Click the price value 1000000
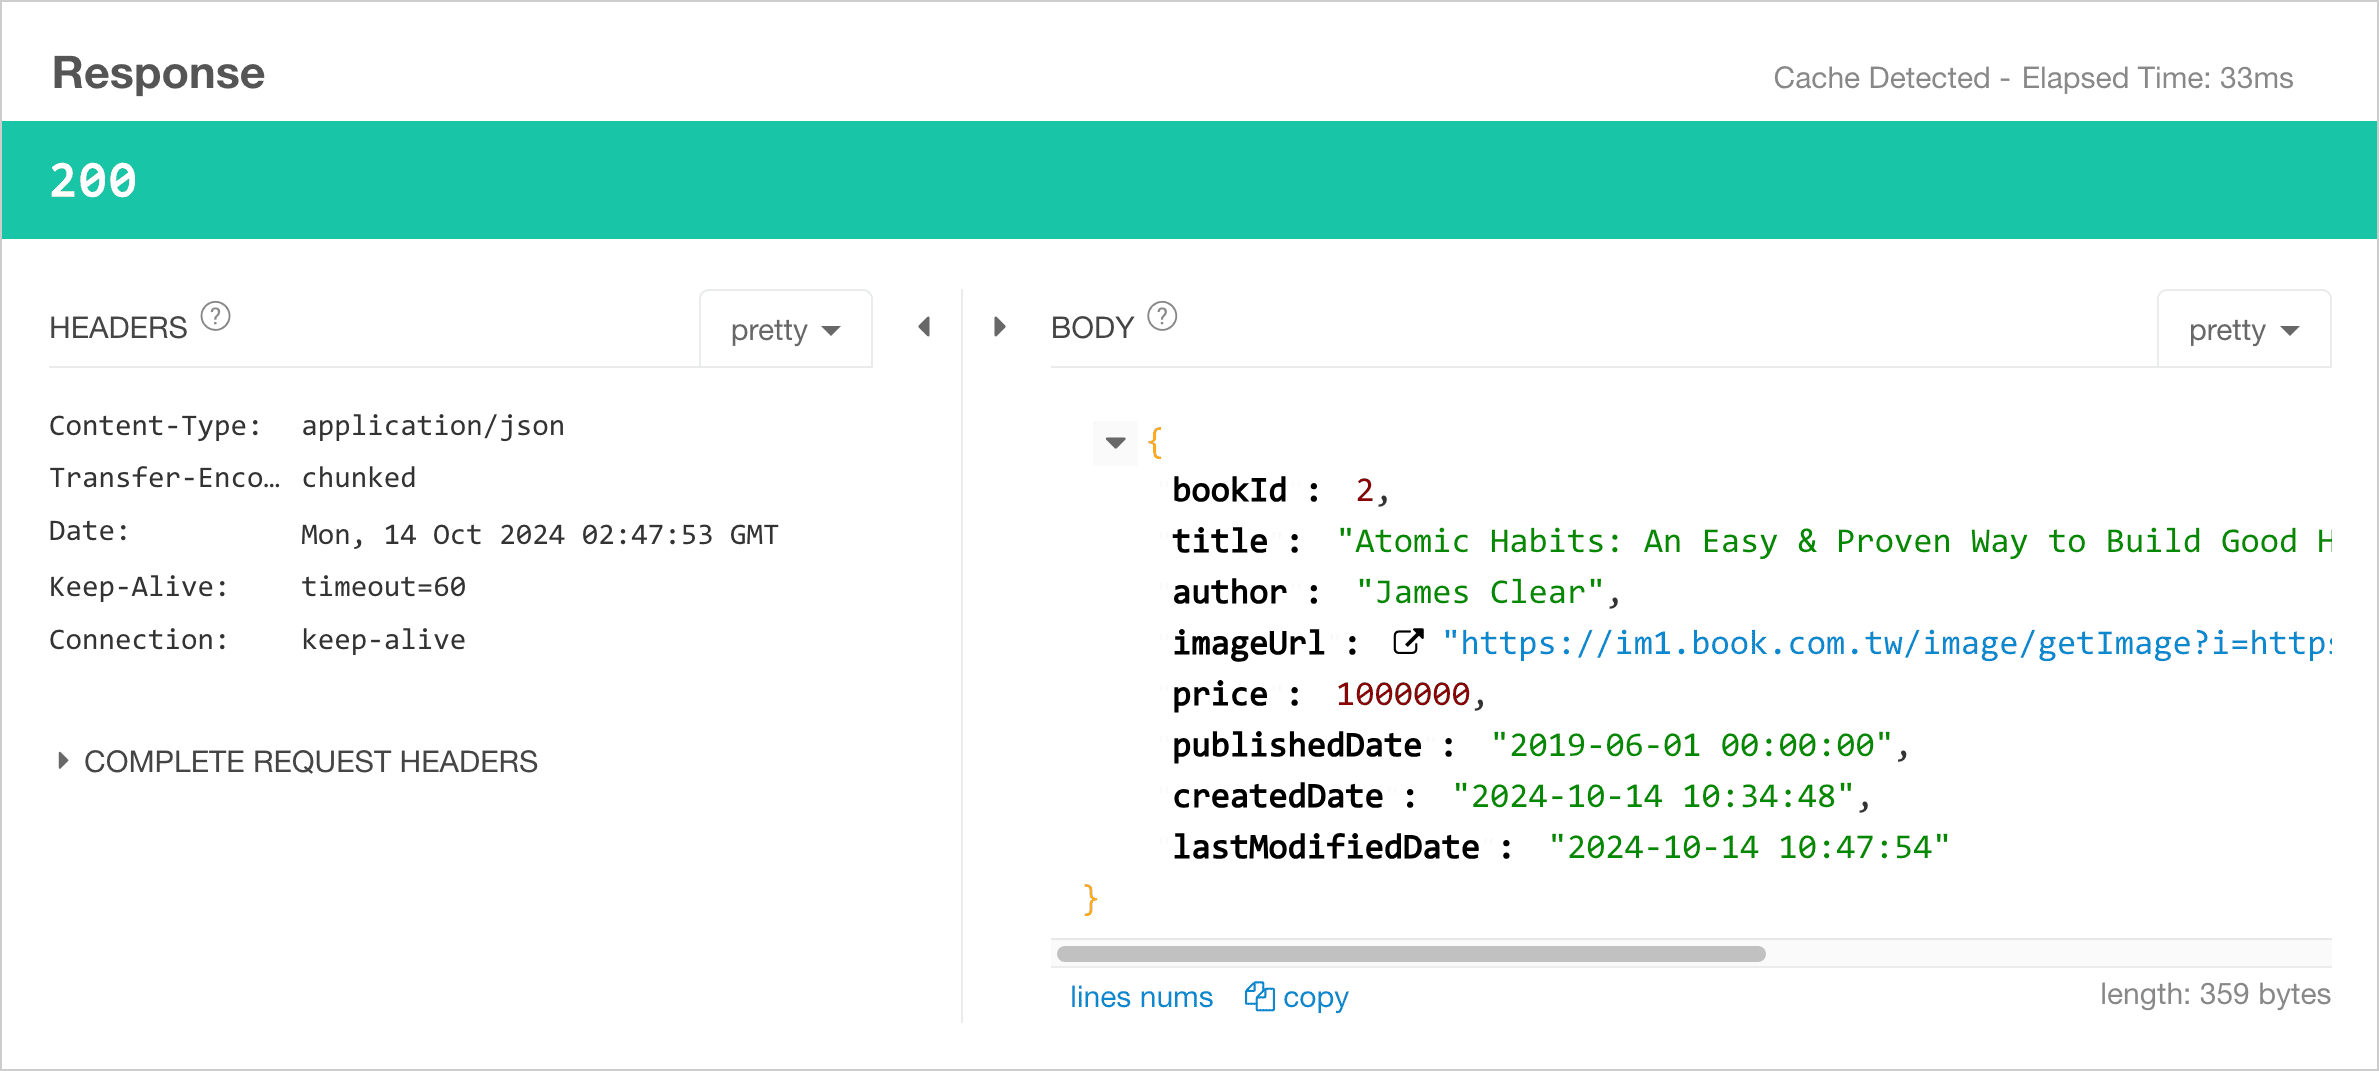Image resolution: width=2379 pixels, height=1071 pixels. click(1403, 694)
